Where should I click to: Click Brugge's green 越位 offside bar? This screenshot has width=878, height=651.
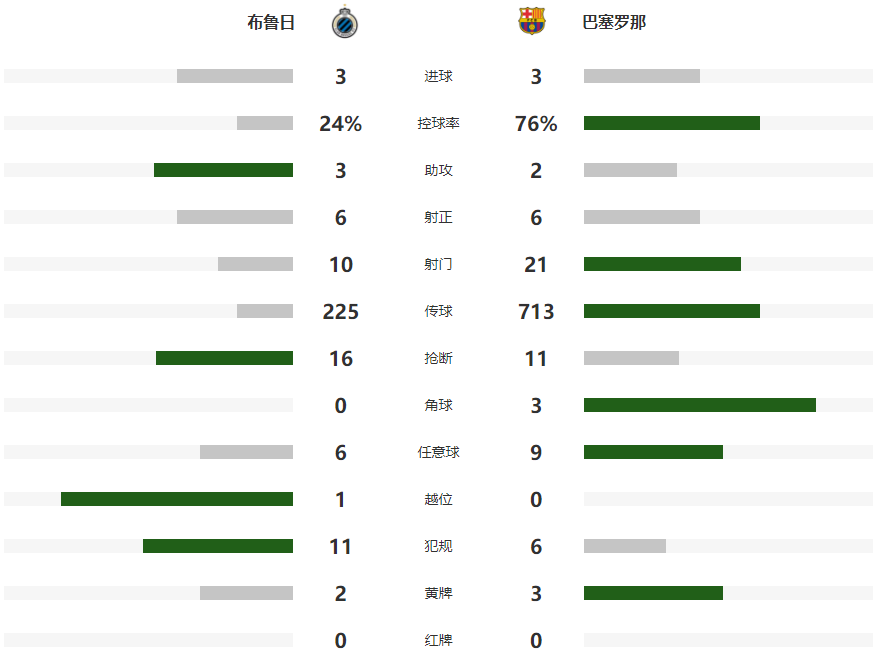coord(177,499)
